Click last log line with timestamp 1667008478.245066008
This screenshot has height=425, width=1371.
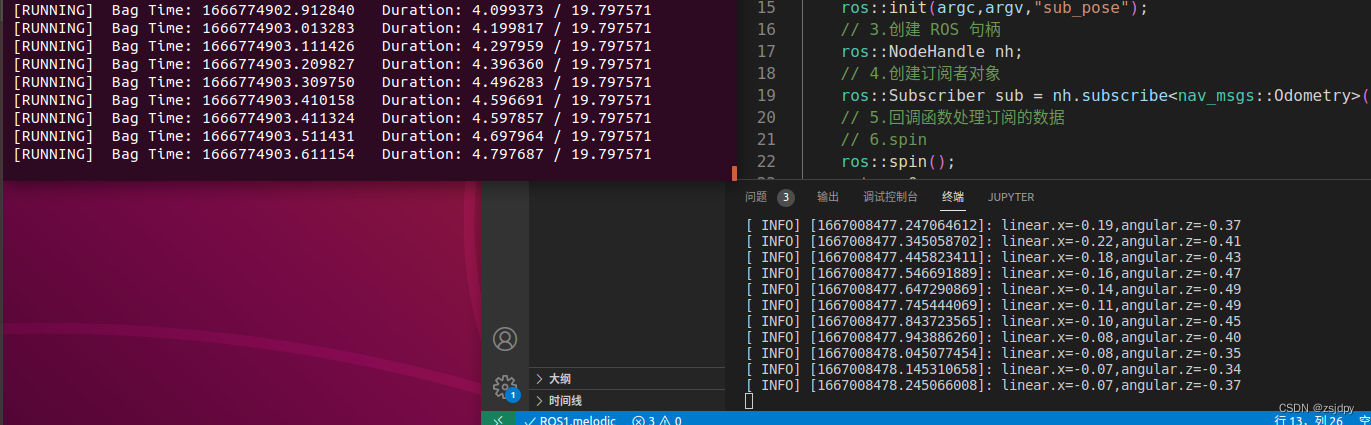993,385
